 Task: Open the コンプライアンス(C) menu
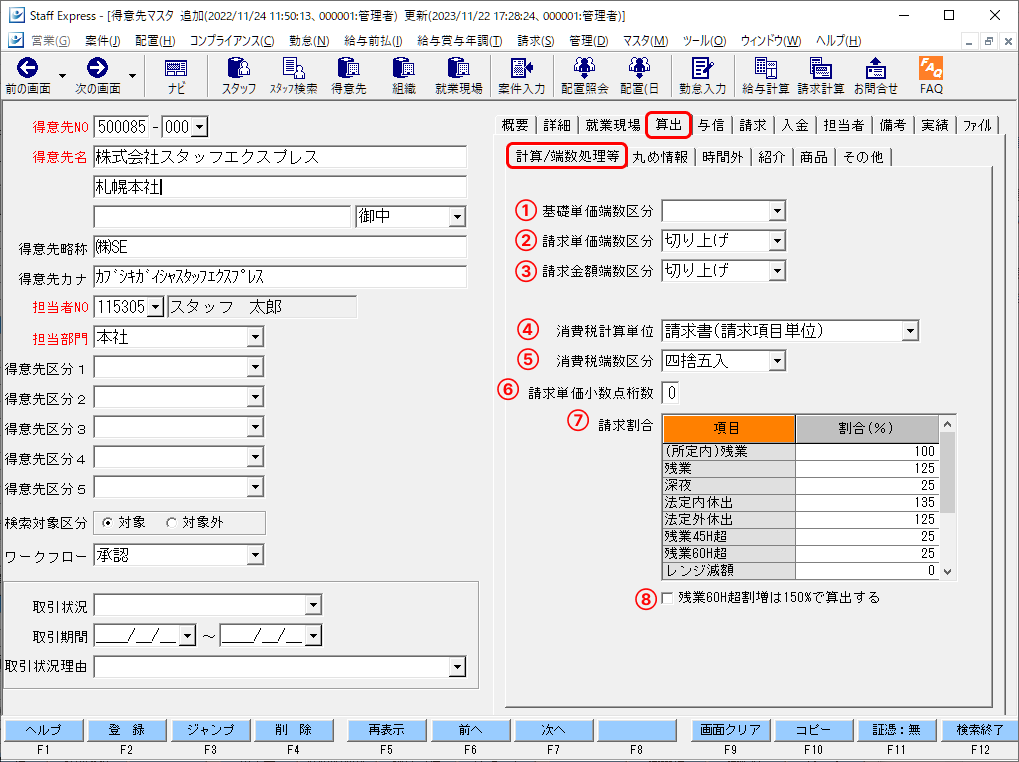[231, 40]
